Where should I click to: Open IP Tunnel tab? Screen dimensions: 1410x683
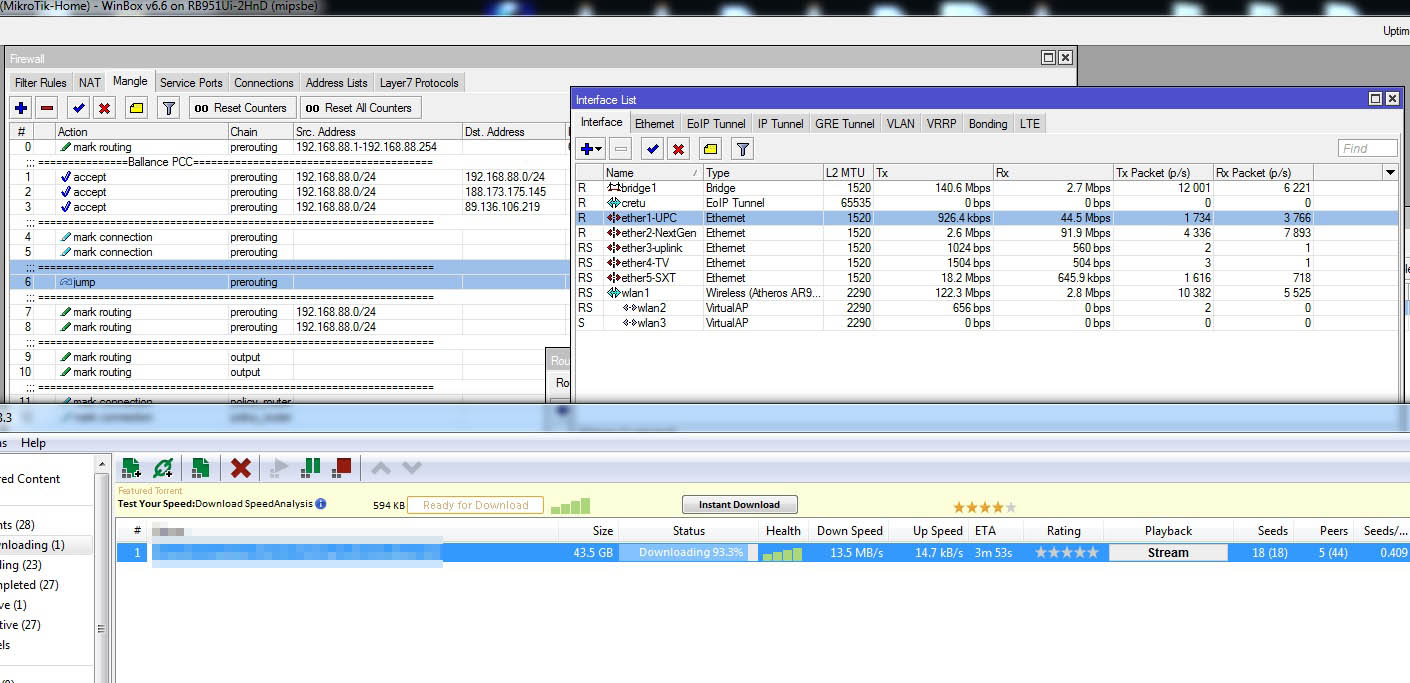pyautogui.click(x=780, y=124)
